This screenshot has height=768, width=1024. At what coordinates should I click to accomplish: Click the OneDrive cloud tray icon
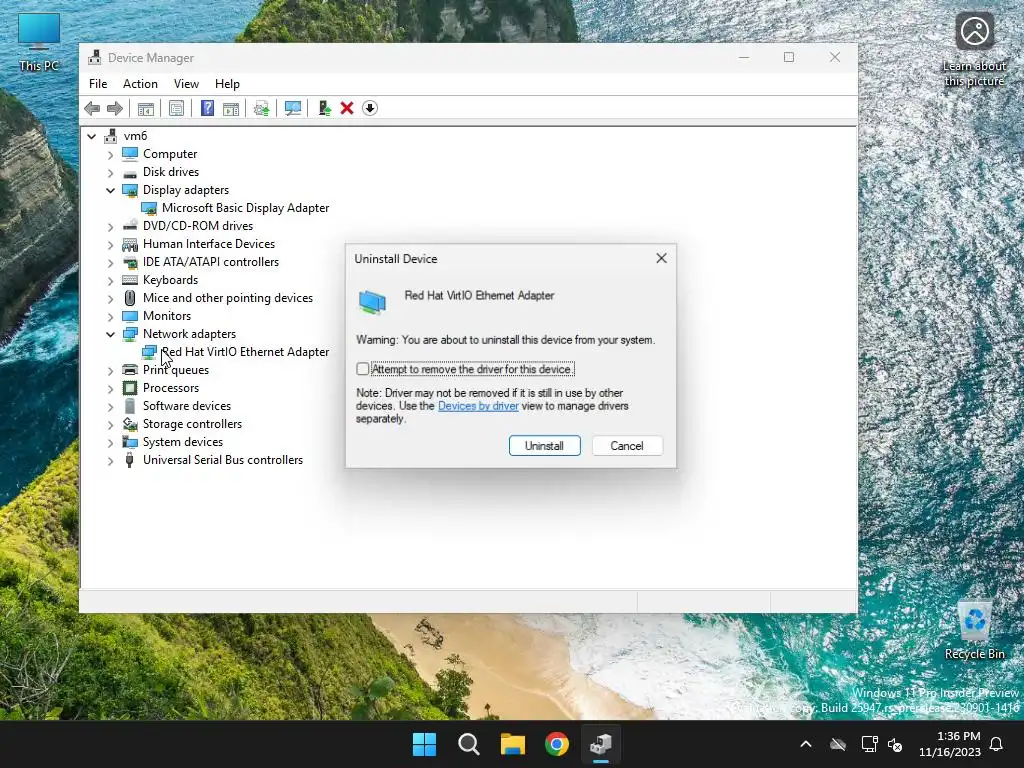pyautogui.click(x=838, y=744)
